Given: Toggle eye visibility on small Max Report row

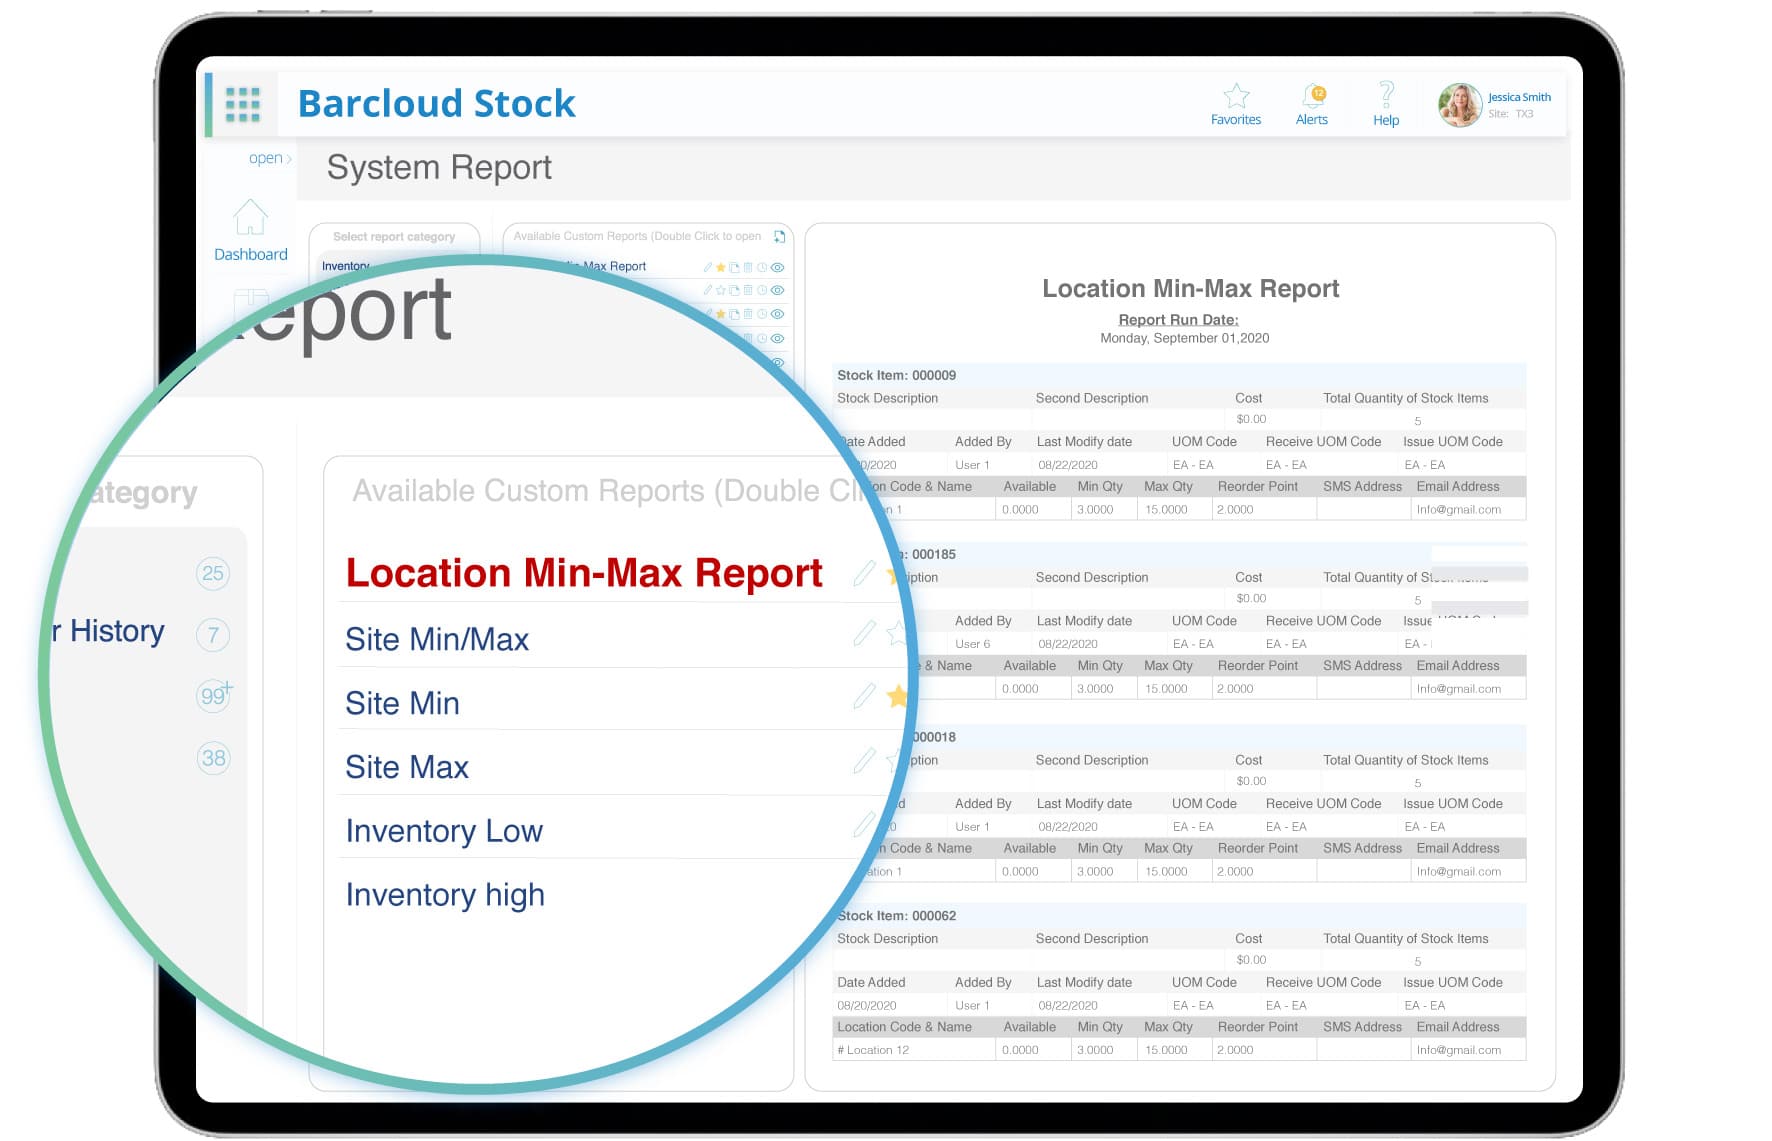Looking at the screenshot, I should [x=777, y=267].
